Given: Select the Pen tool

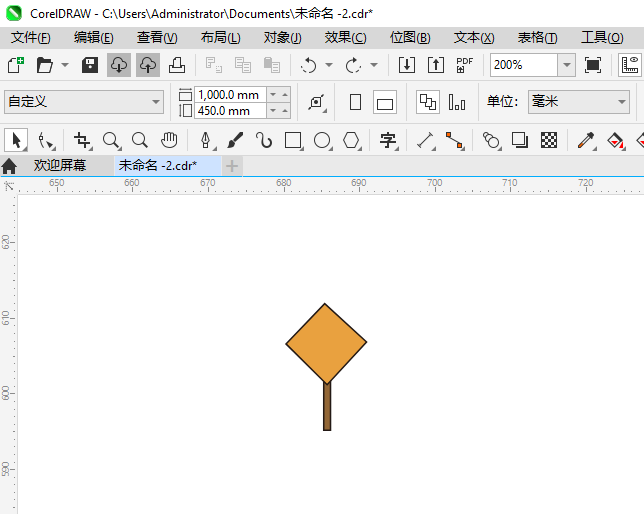Looking at the screenshot, I should [207, 141].
